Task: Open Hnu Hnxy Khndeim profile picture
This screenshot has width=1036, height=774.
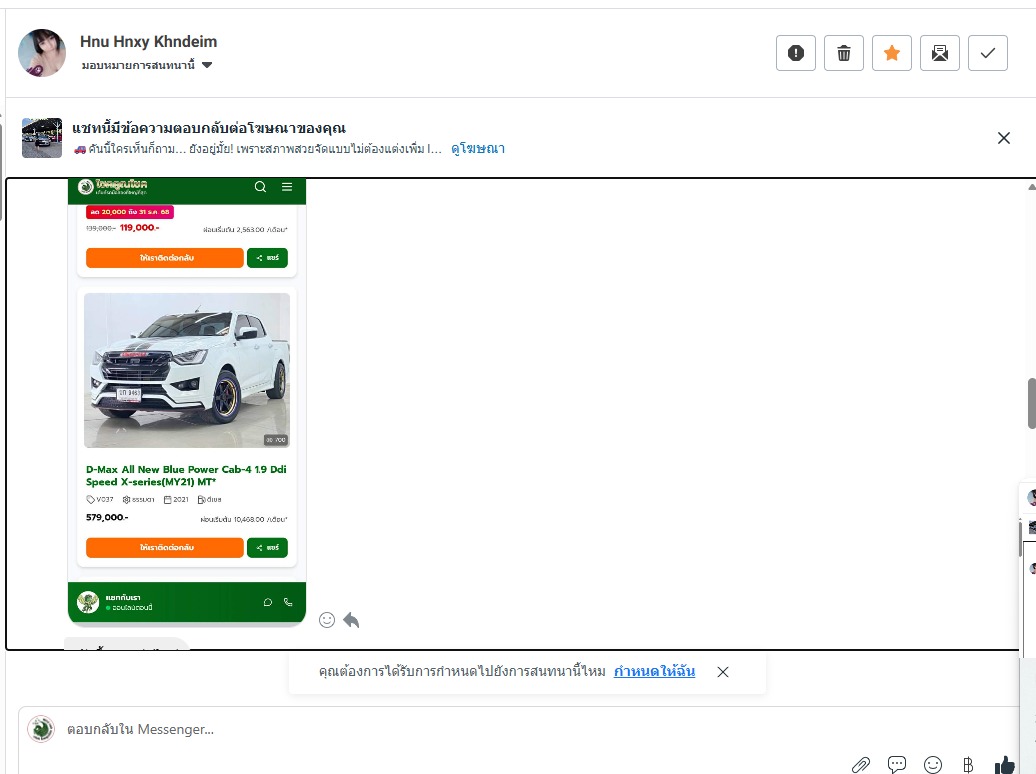Action: 42,53
